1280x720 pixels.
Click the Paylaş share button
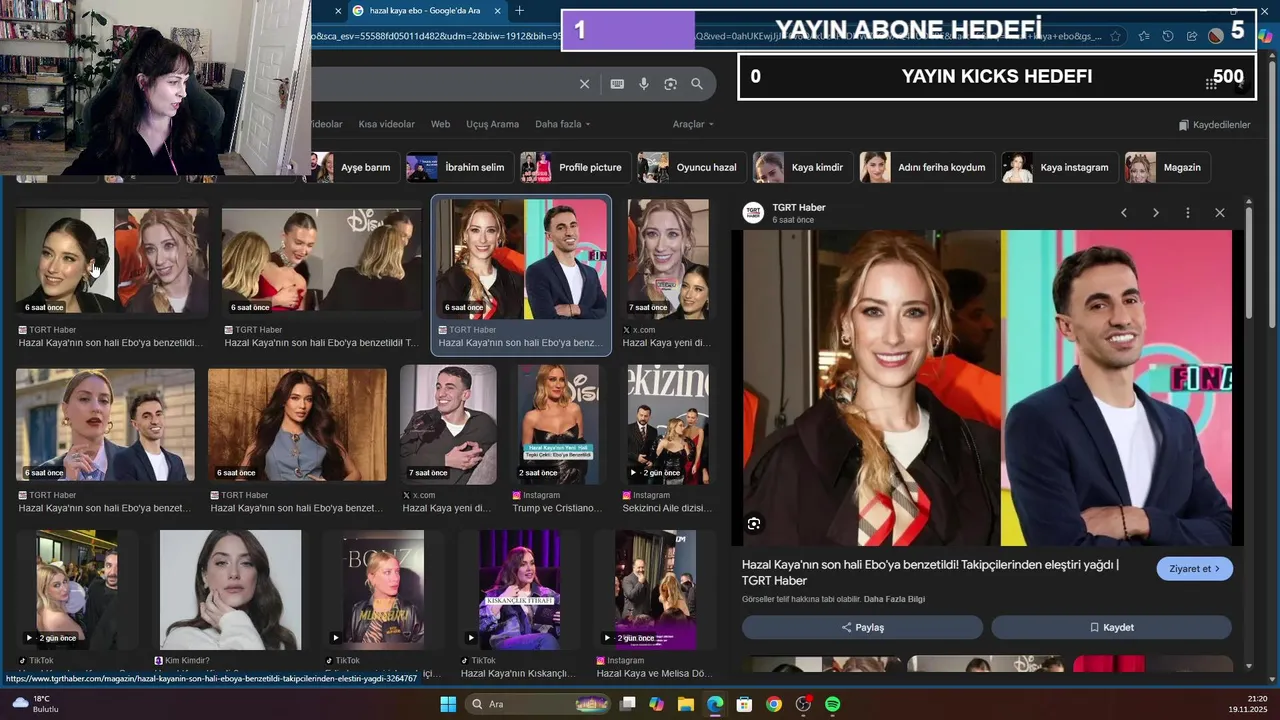pyautogui.click(x=862, y=627)
